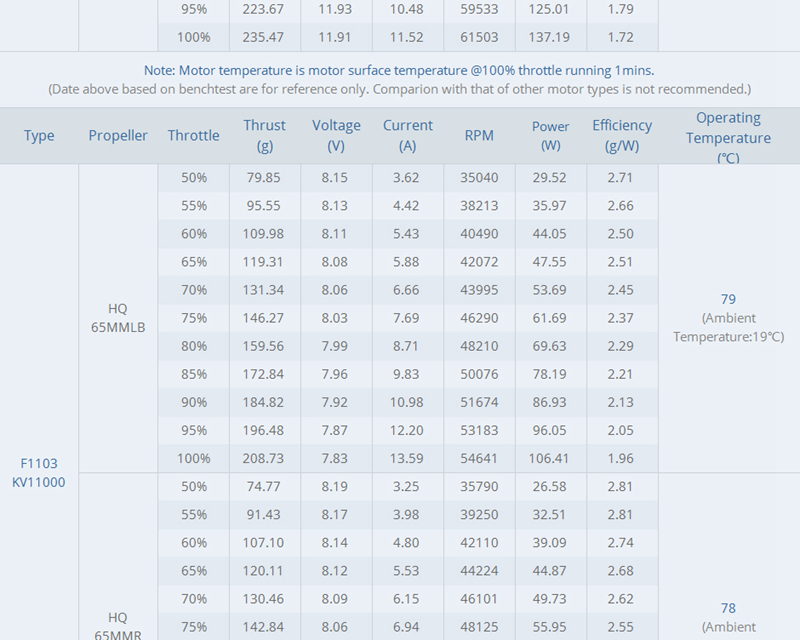Click the Current (A) column header
Screen dimensions: 800x640
coord(408,135)
